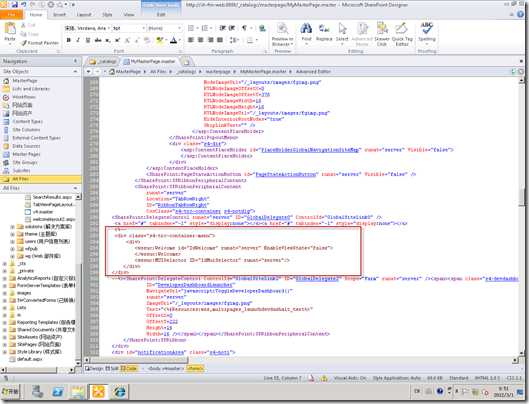Click the numbering list icon
The width and height of the screenshot is (529, 404).
205,28
